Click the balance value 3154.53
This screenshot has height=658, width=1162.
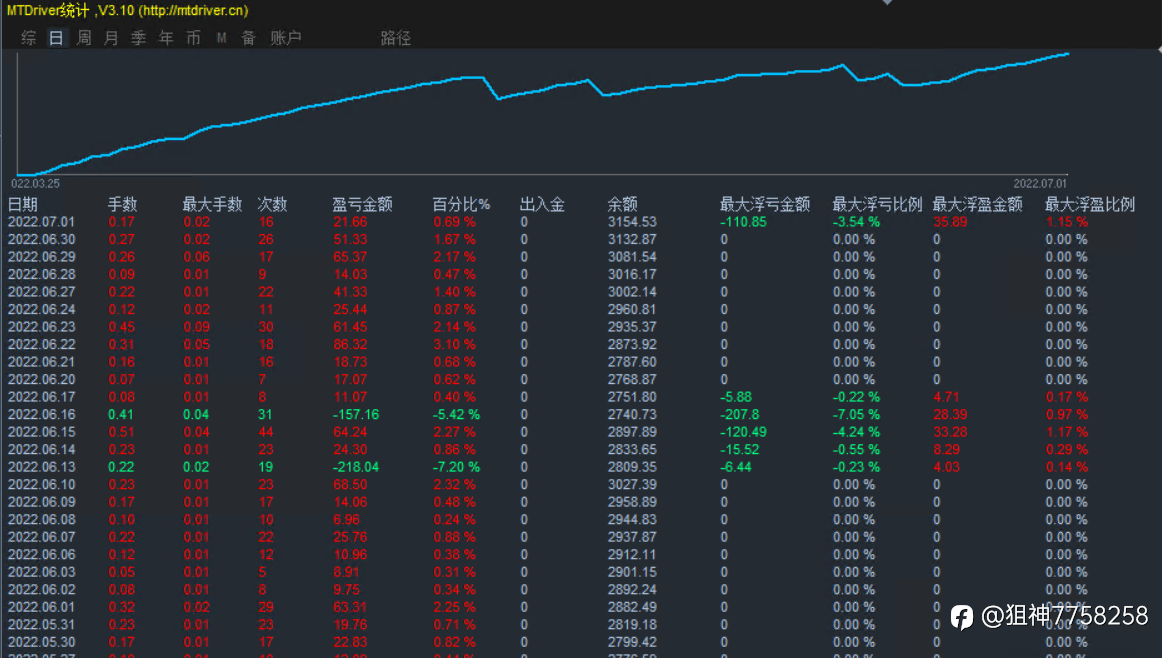click(x=632, y=222)
